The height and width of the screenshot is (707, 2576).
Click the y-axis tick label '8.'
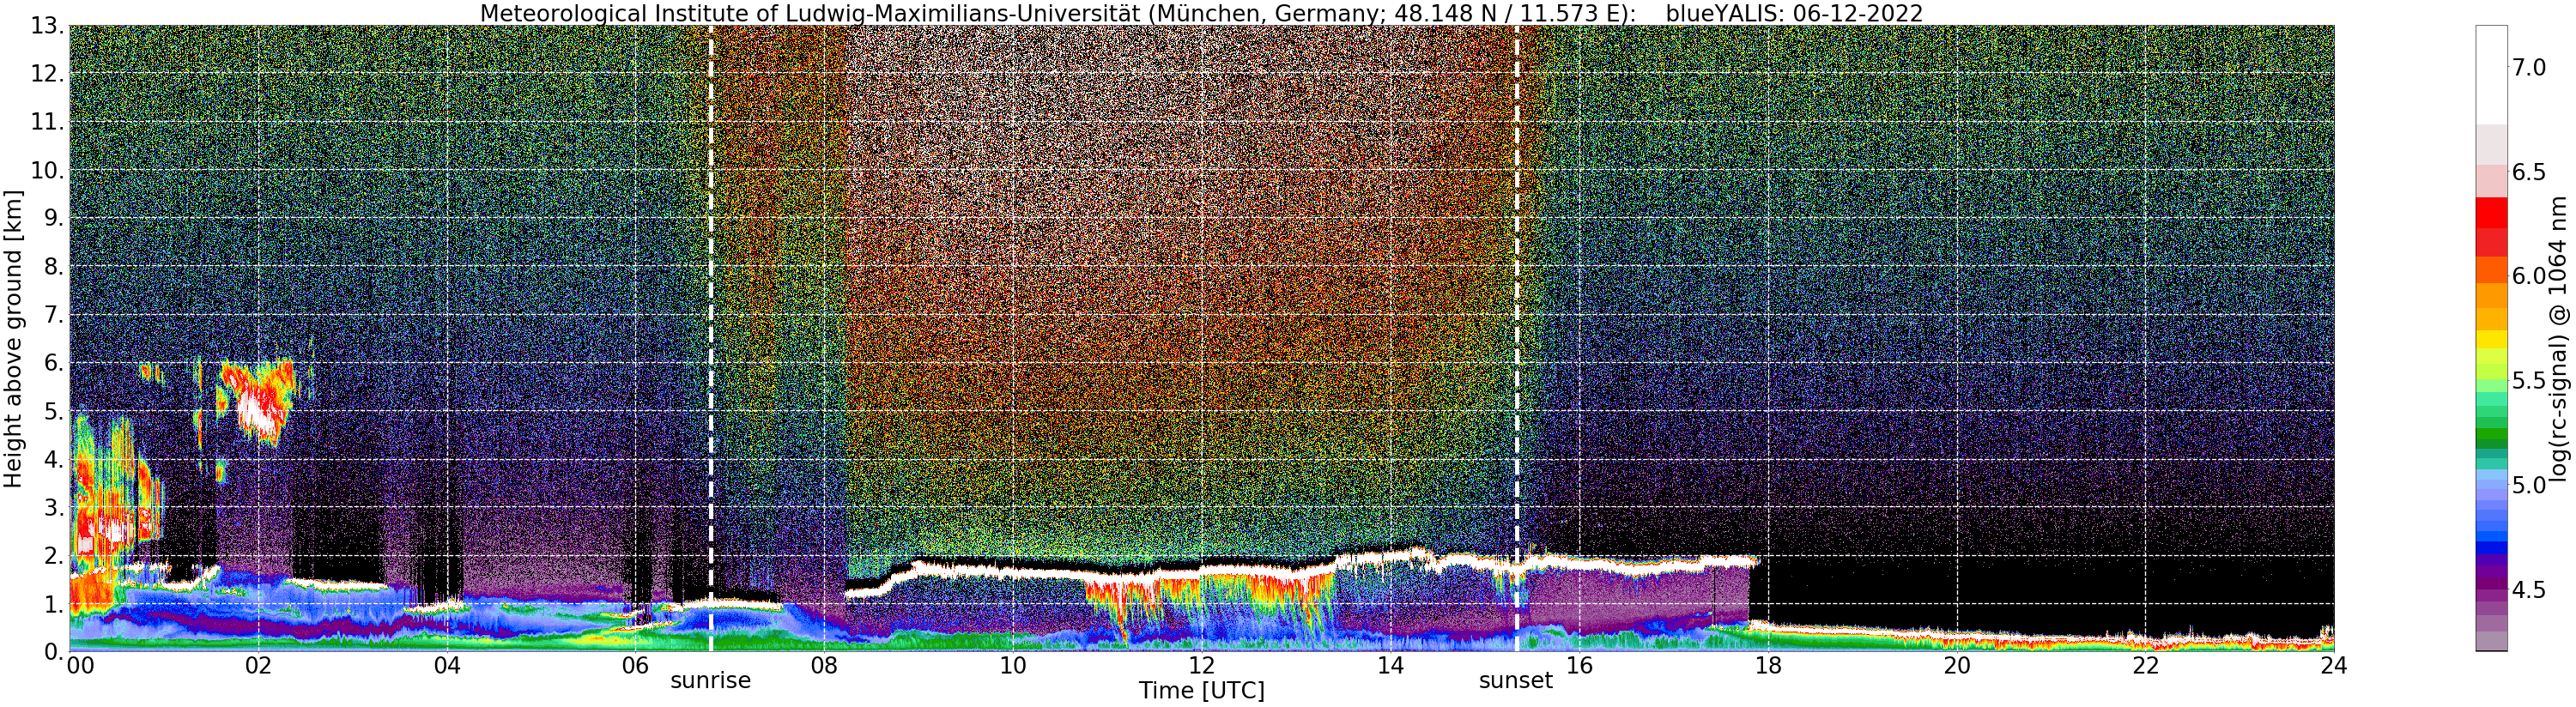click(x=54, y=266)
